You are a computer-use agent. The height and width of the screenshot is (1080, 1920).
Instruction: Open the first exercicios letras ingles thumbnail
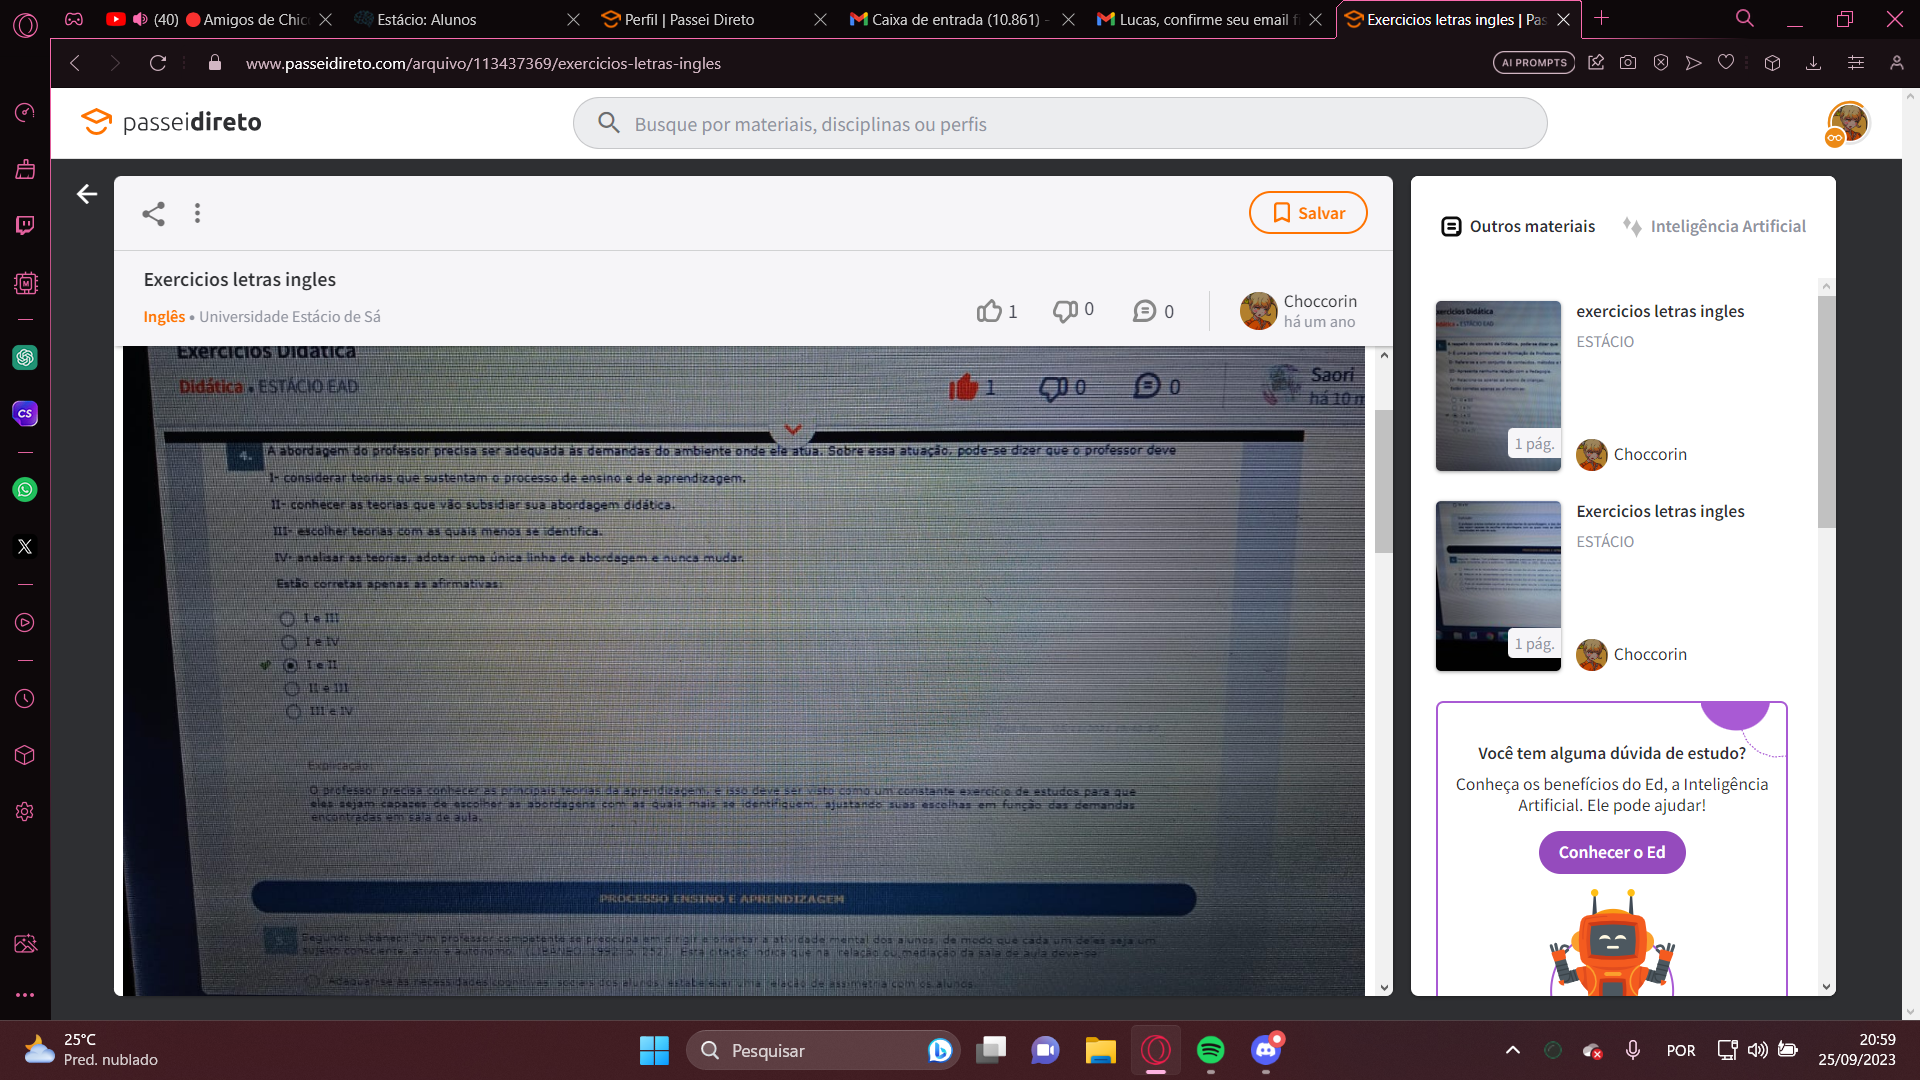[1498, 386]
